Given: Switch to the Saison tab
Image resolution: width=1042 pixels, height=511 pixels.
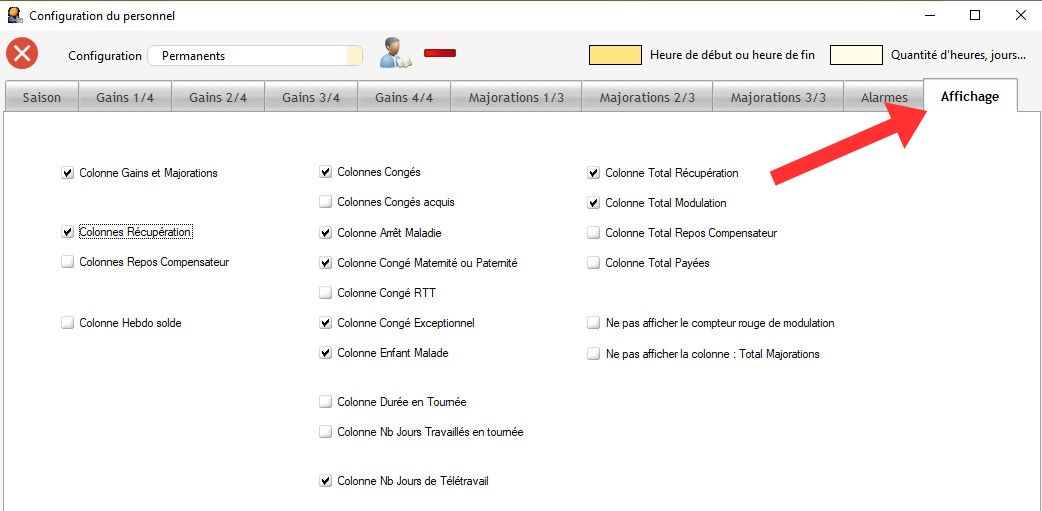Looking at the screenshot, I should click(x=42, y=97).
